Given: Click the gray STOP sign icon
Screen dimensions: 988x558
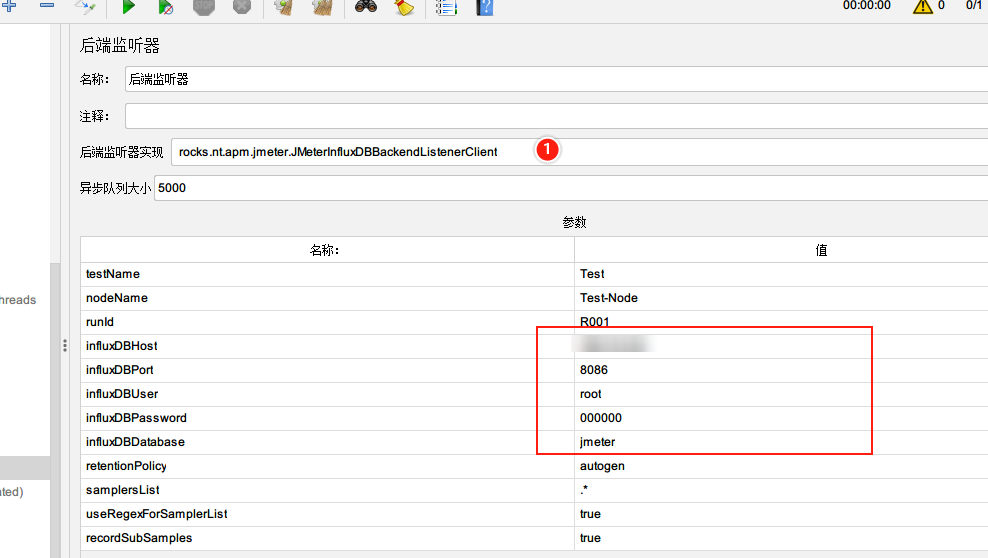Looking at the screenshot, I should click(x=204, y=6).
